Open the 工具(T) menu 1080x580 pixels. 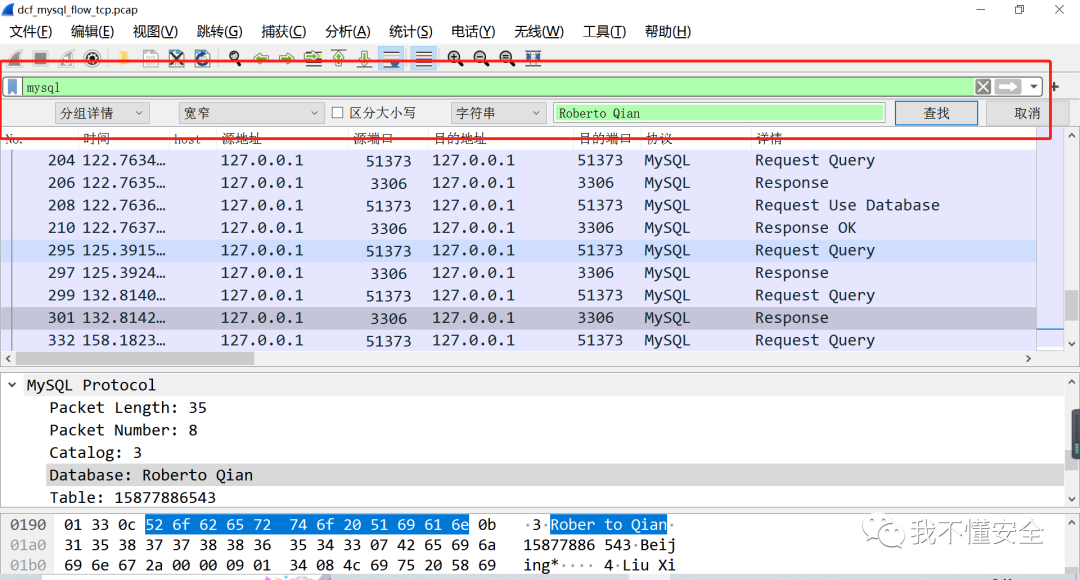[x=604, y=31]
